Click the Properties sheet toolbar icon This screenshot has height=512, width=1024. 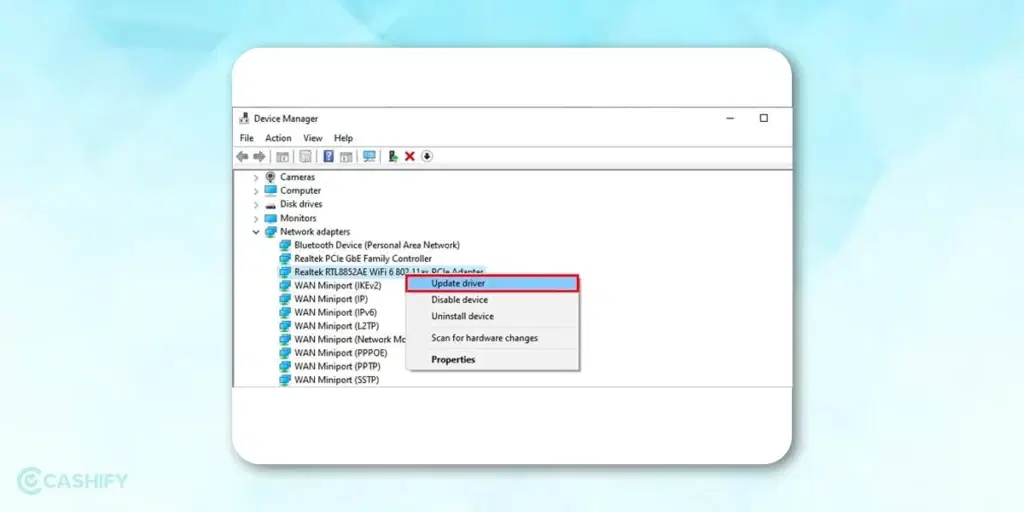pyautogui.click(x=305, y=157)
